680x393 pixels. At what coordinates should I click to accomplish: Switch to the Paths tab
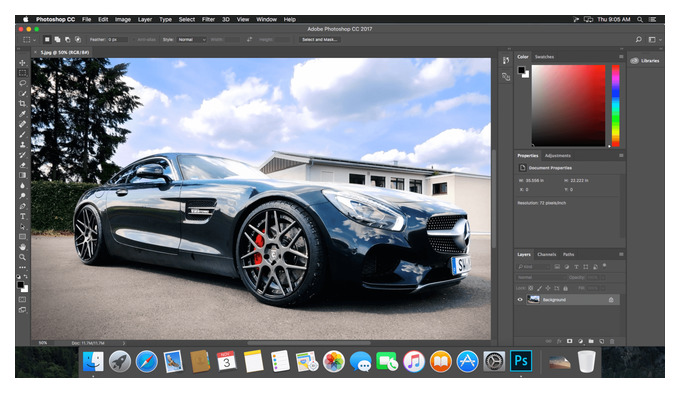click(569, 255)
